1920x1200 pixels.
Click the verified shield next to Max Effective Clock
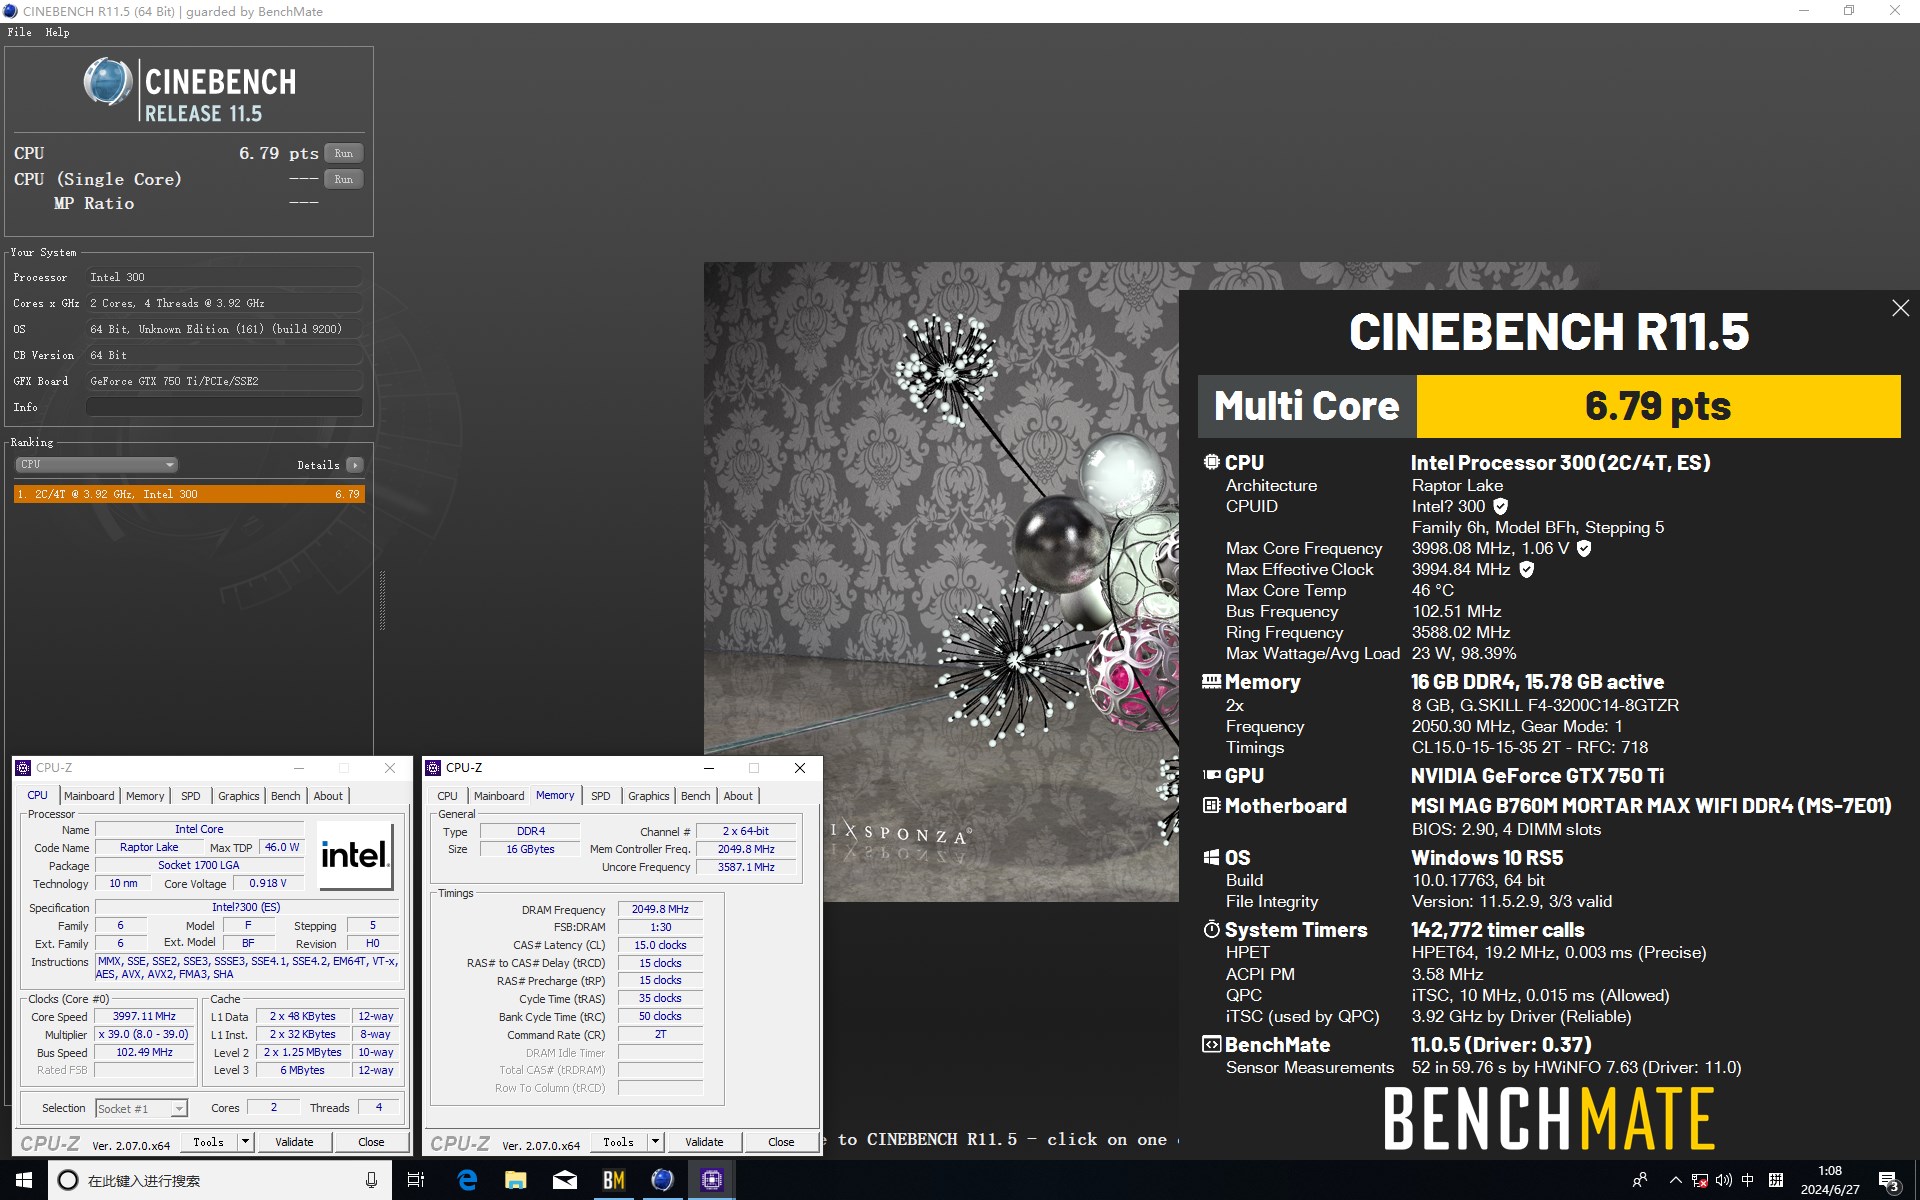tap(1526, 569)
